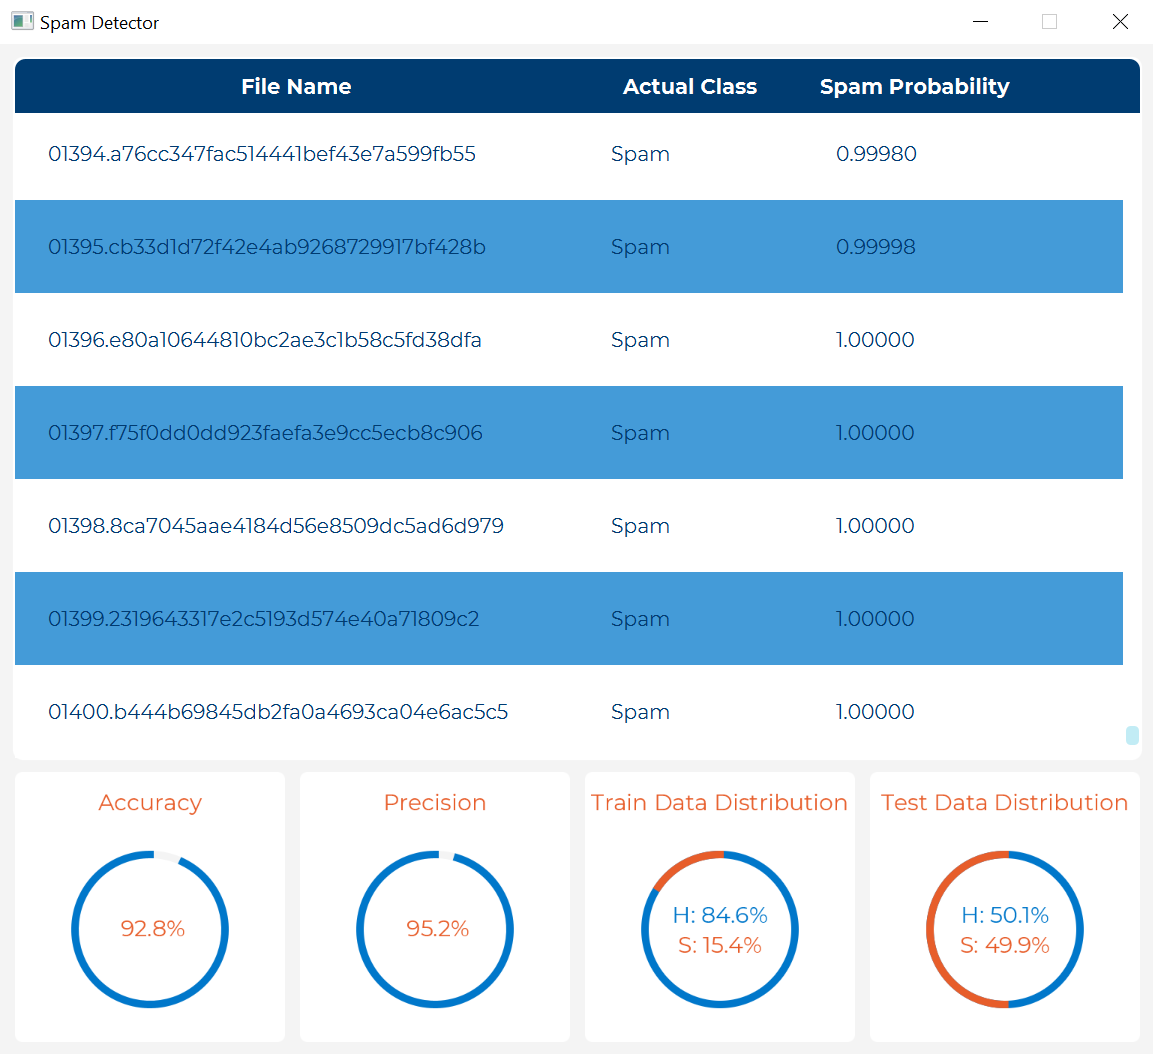Screen dimensions: 1153x1054
Task: Sort by the Spam Probability column header
Action: 914,86
